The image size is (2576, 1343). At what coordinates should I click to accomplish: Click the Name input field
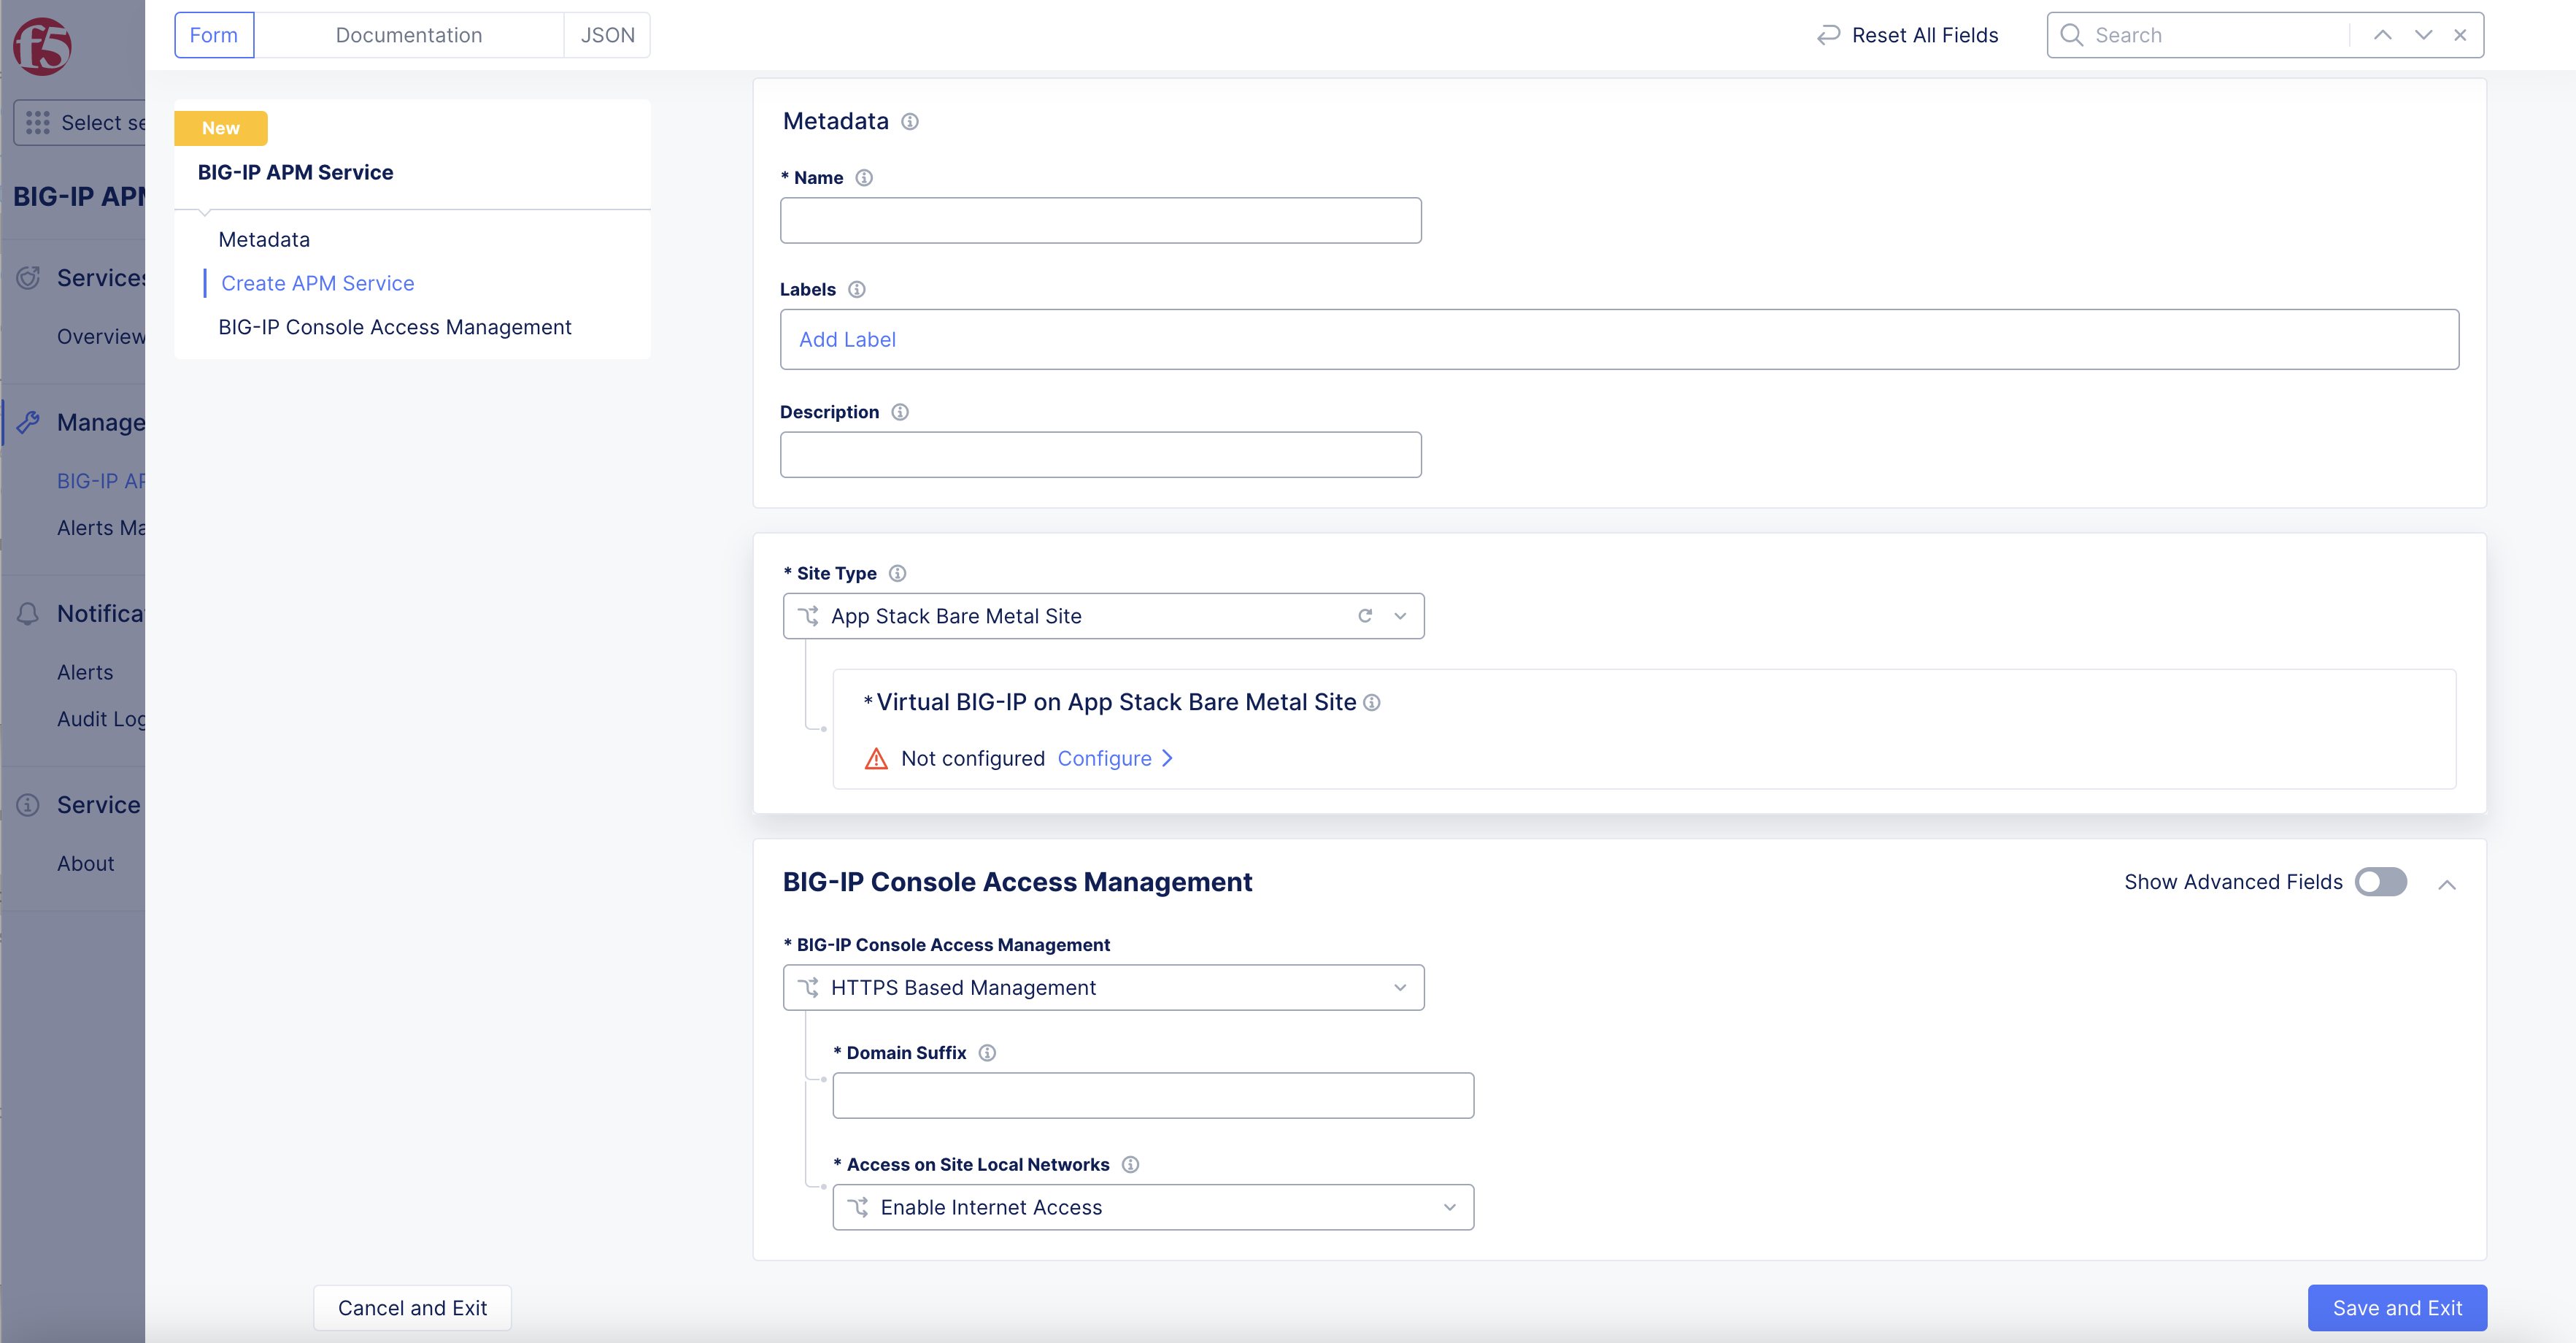[x=1100, y=220]
